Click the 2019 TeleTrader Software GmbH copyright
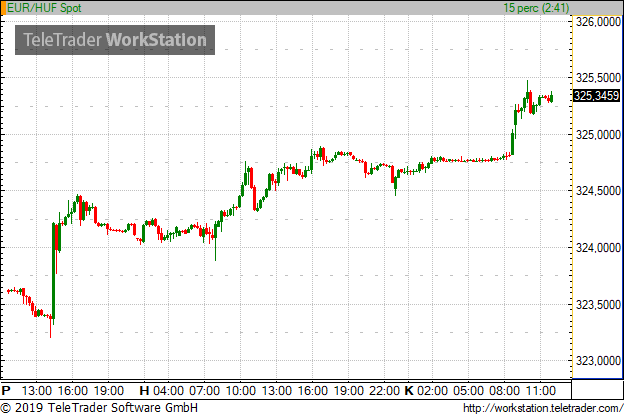 [99, 408]
